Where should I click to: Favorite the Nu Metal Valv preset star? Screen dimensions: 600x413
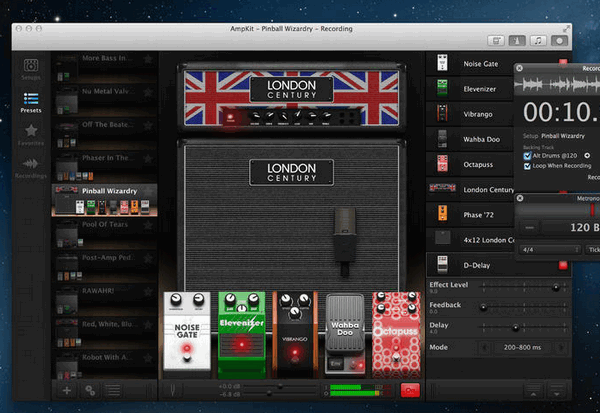(x=148, y=92)
